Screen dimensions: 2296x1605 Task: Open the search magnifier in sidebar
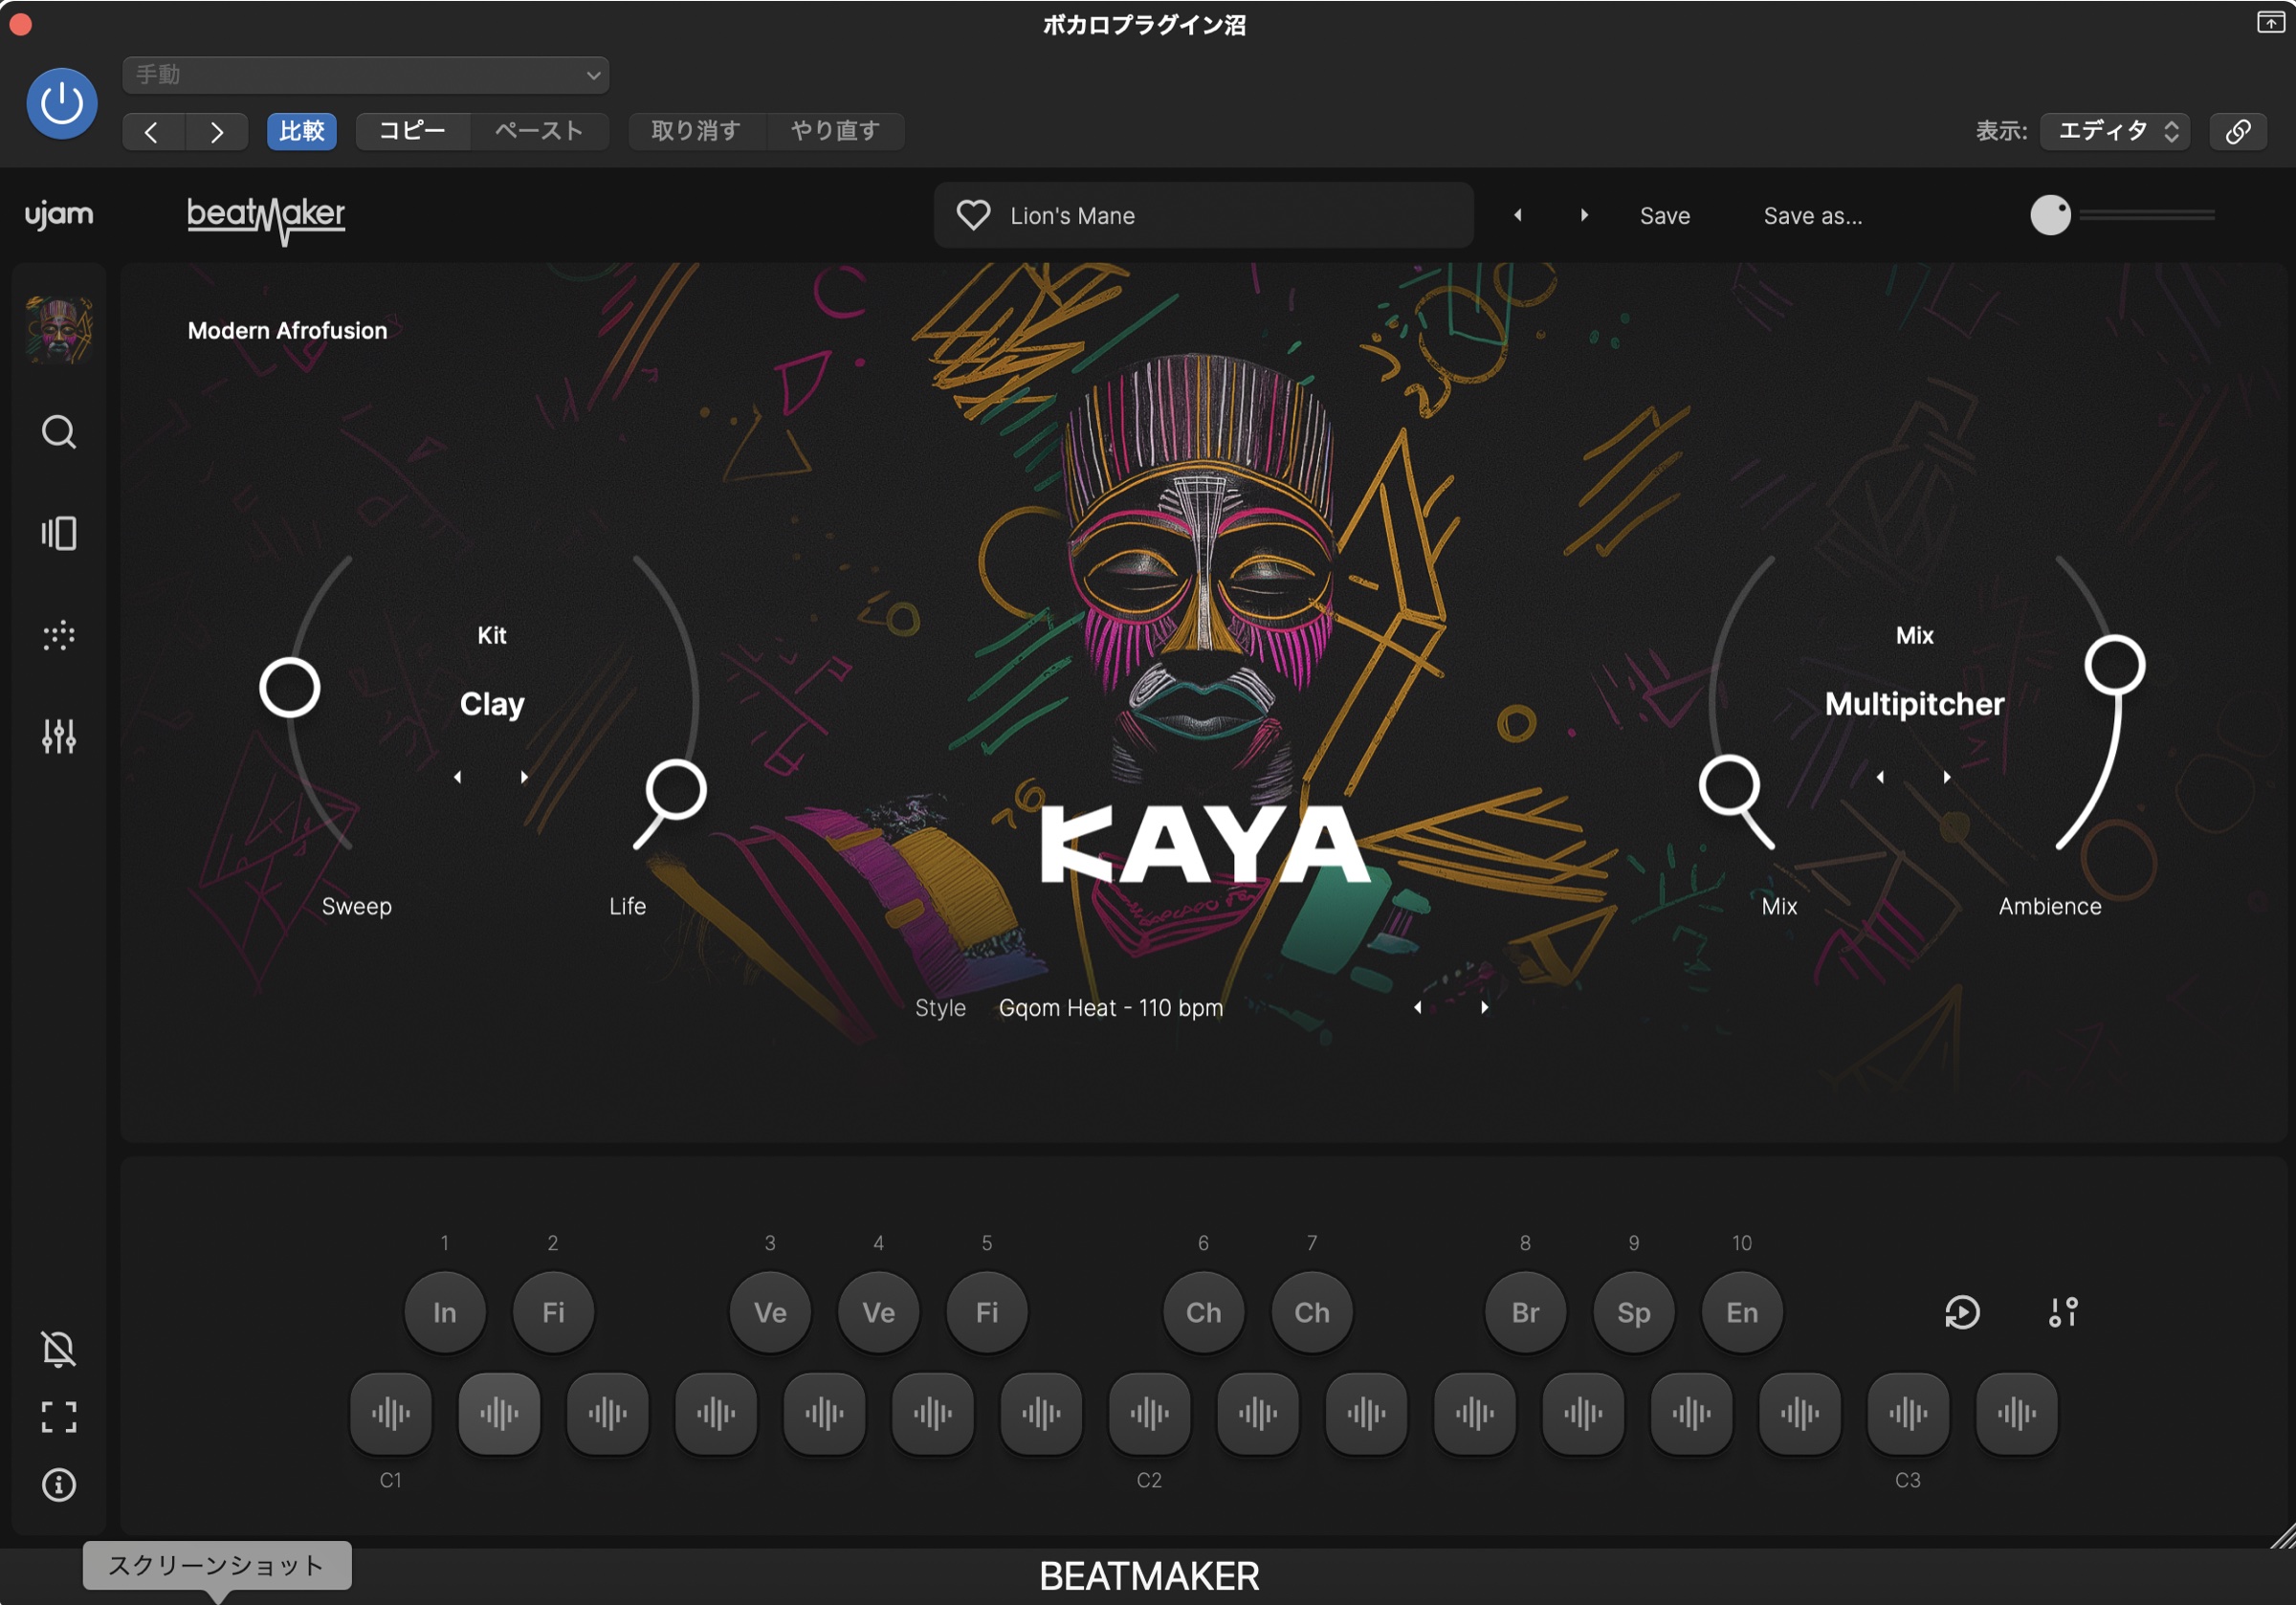[59, 432]
